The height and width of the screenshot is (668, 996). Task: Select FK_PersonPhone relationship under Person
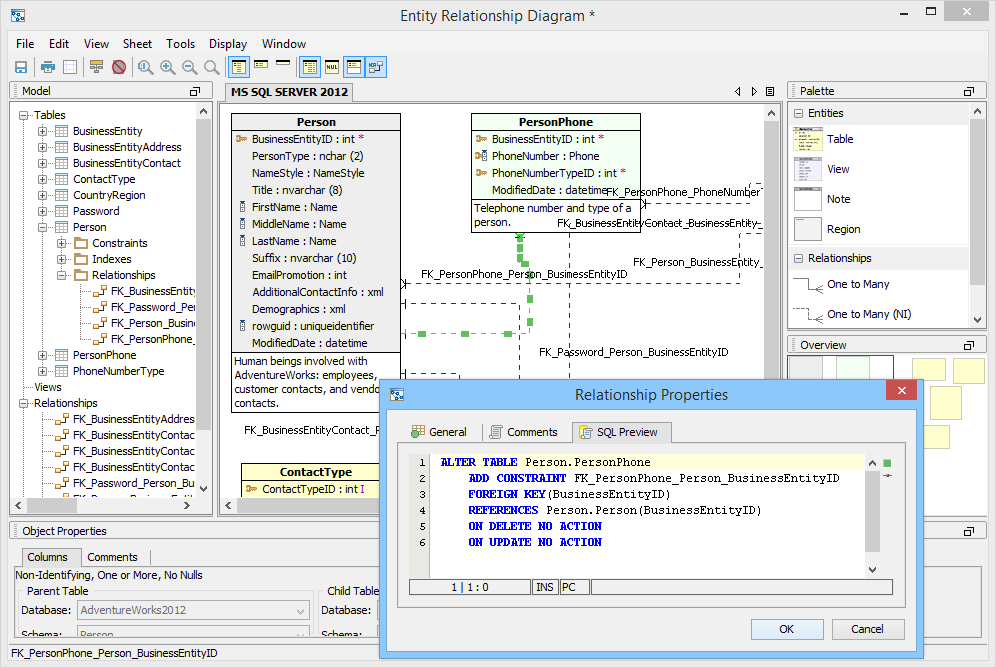click(x=144, y=340)
